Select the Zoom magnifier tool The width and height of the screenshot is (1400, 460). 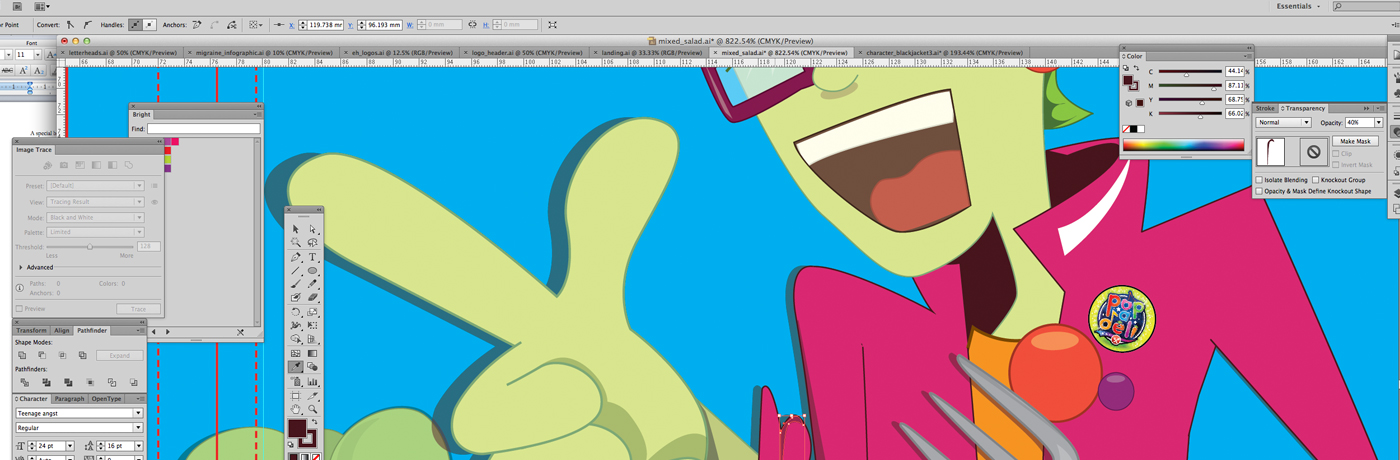(313, 409)
